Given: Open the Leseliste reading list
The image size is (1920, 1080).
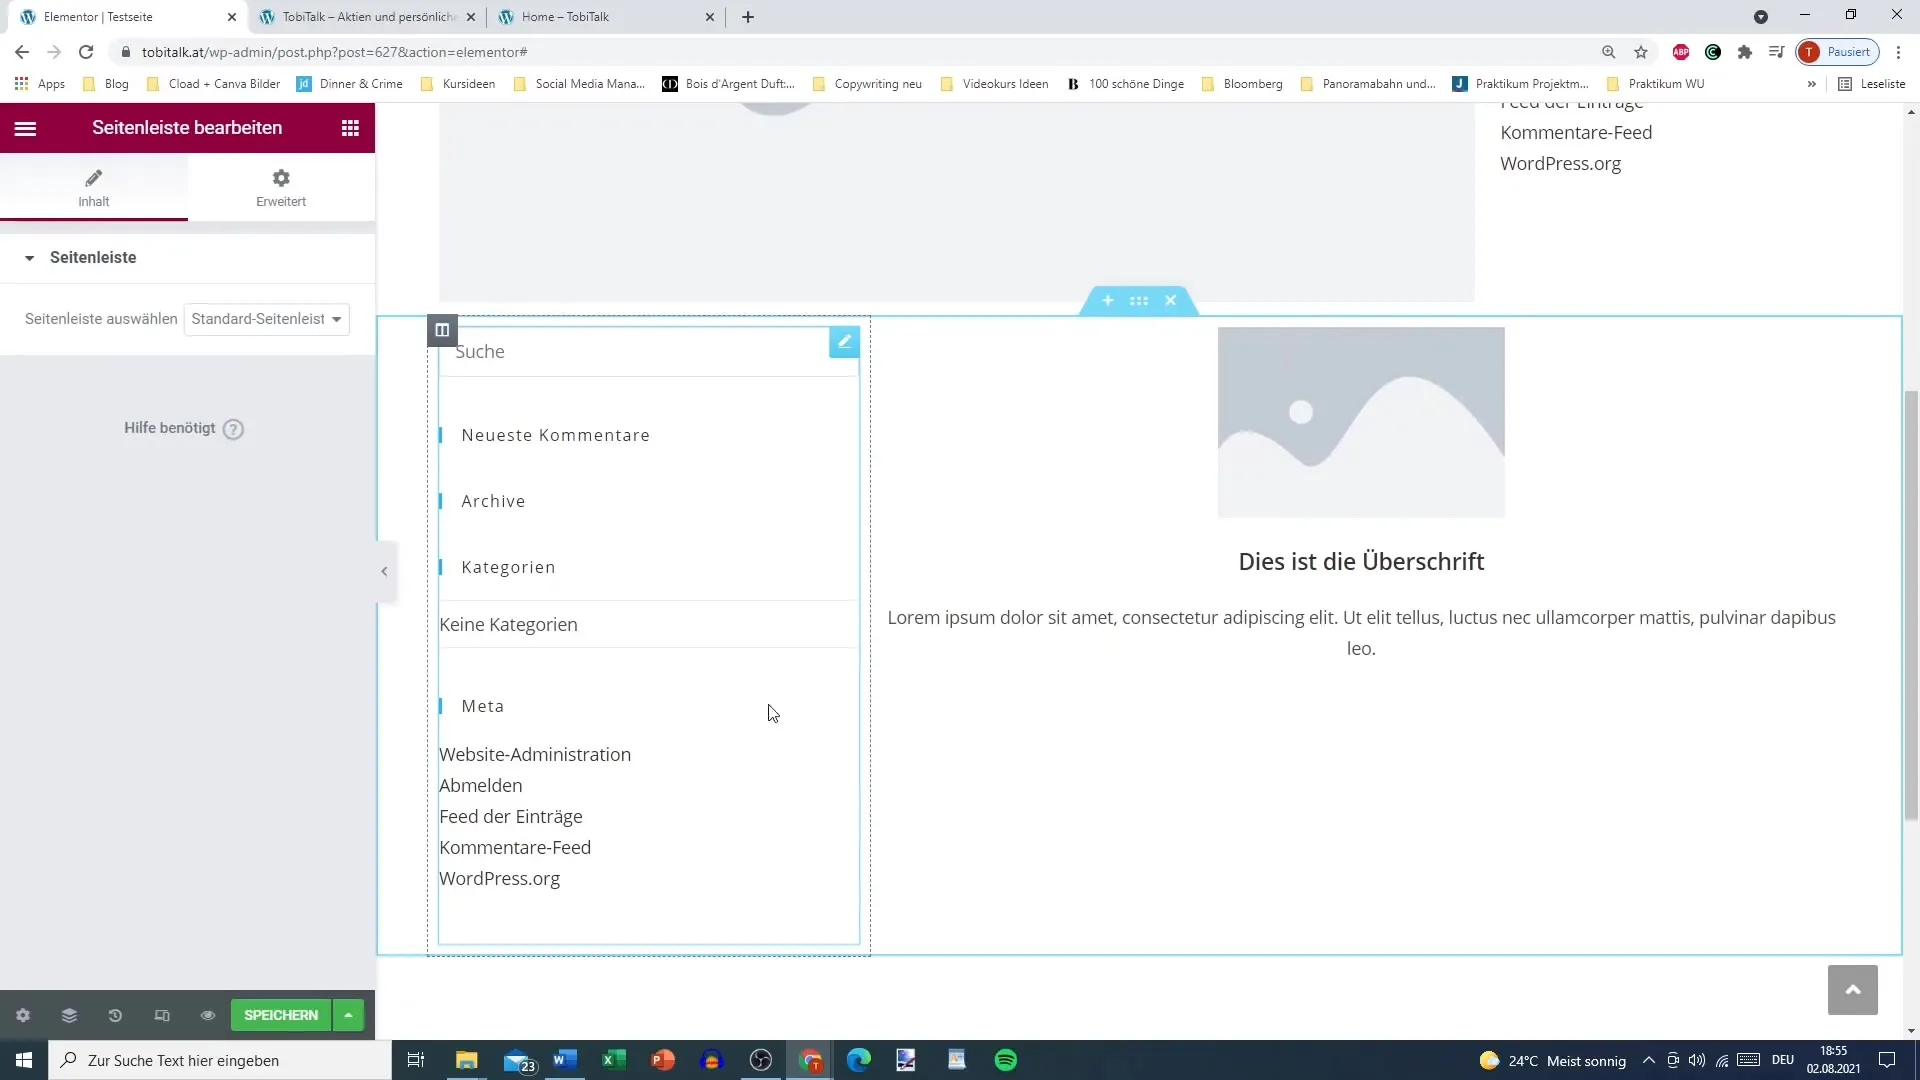Looking at the screenshot, I should (x=1872, y=84).
